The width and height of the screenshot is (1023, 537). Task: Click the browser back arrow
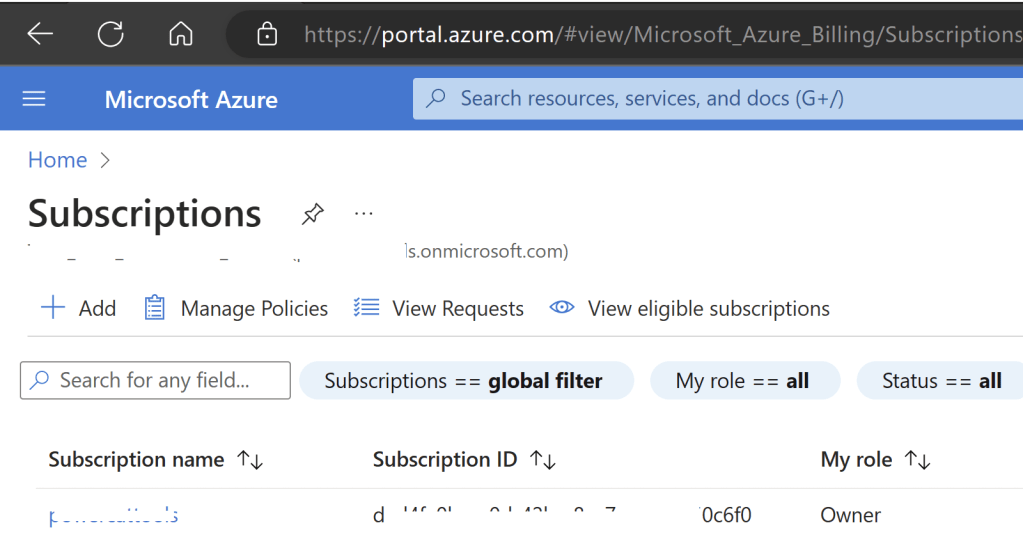pyautogui.click(x=40, y=34)
